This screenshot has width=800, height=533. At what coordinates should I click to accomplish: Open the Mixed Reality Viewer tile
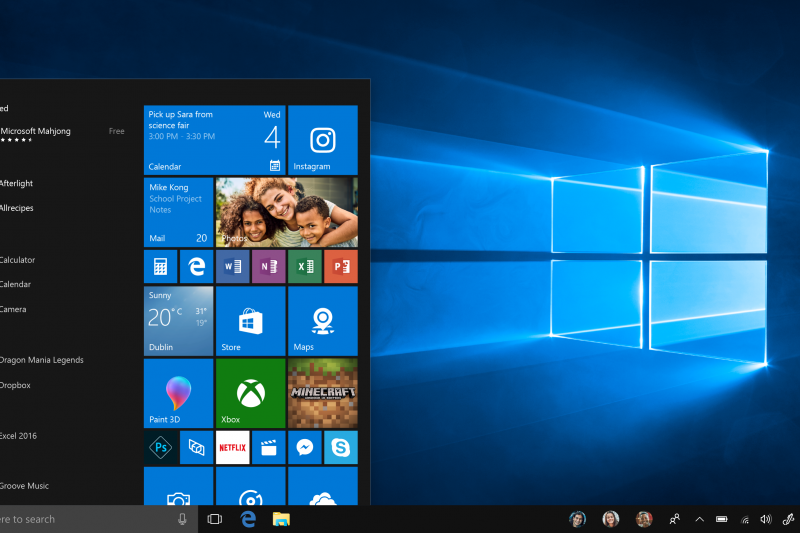pyautogui.click(x=196, y=447)
